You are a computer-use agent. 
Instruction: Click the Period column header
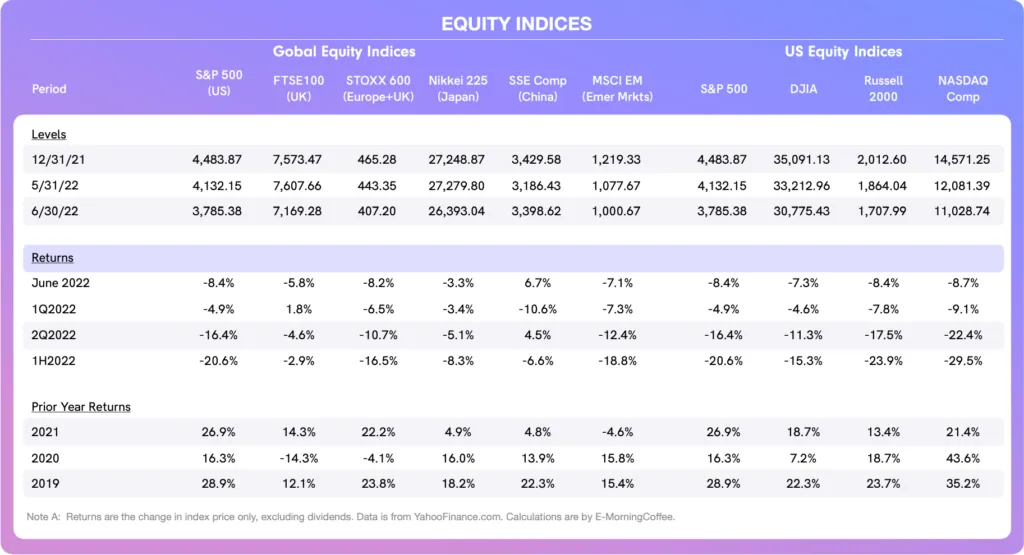[49, 89]
